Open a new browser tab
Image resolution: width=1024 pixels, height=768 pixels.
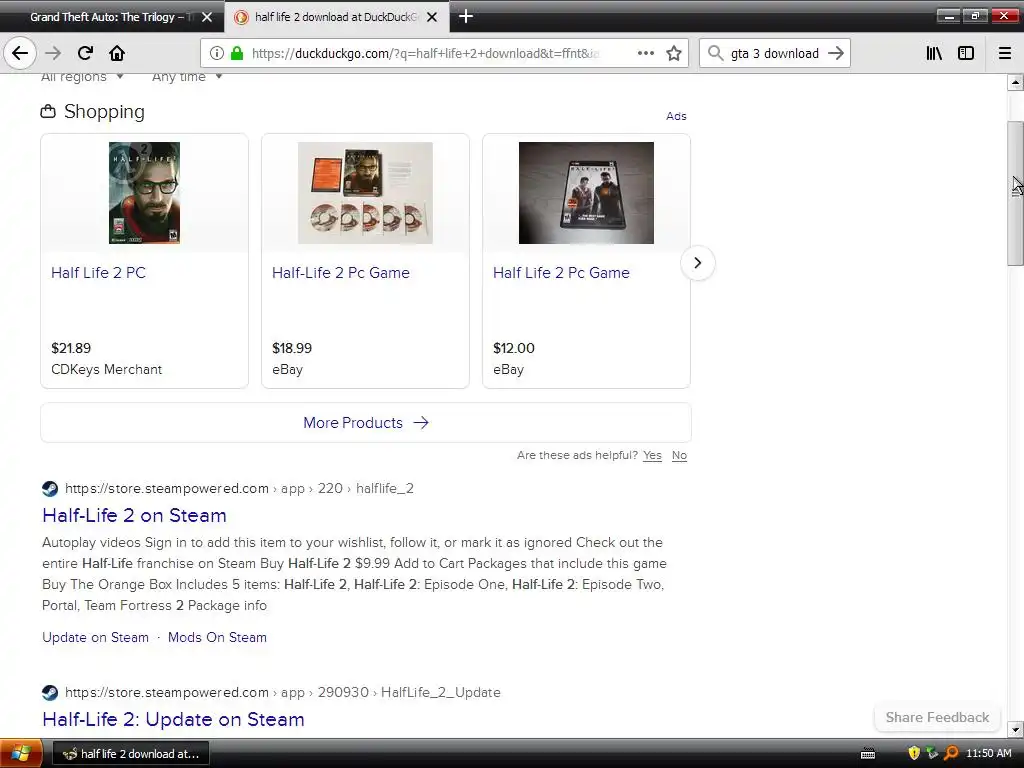466,16
